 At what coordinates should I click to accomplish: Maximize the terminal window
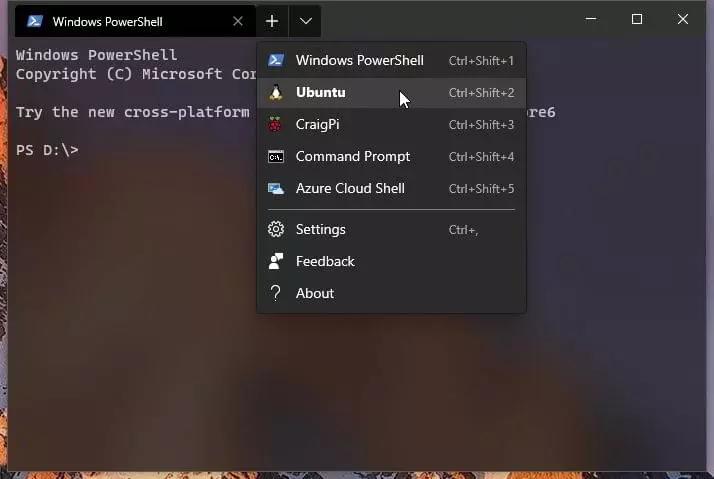click(637, 19)
